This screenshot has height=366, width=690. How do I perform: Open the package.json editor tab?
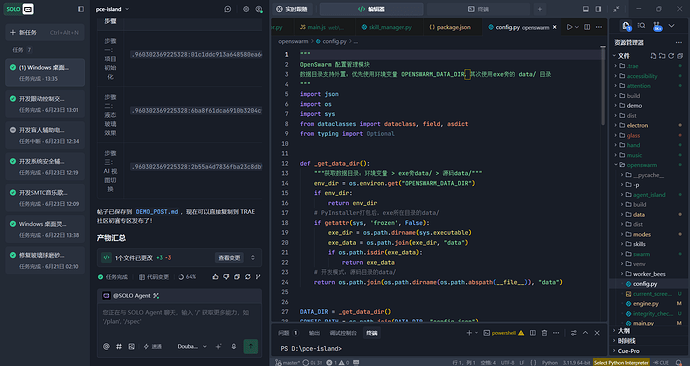[x=449, y=27]
